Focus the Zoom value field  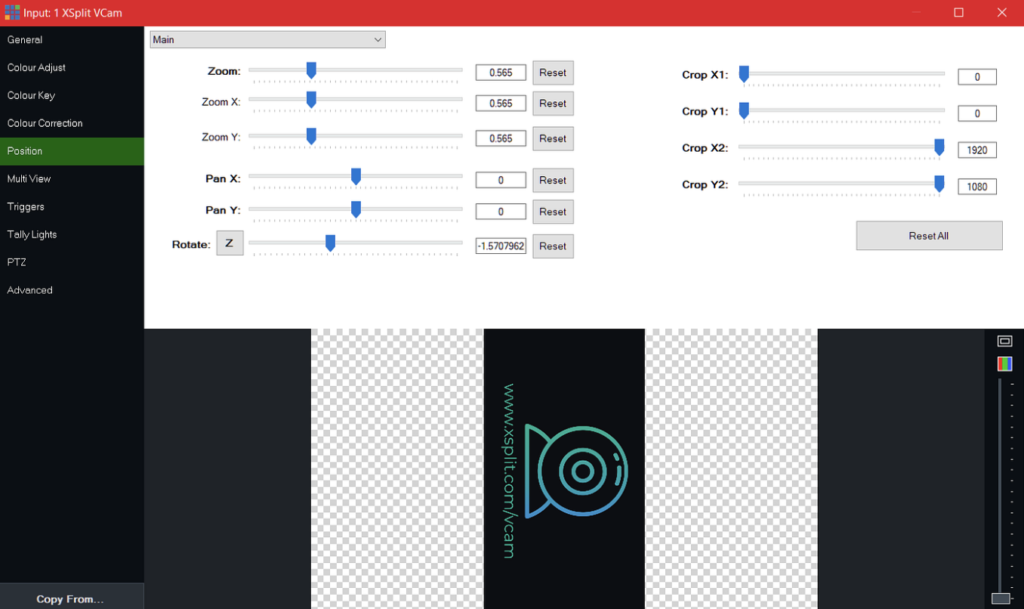point(501,72)
